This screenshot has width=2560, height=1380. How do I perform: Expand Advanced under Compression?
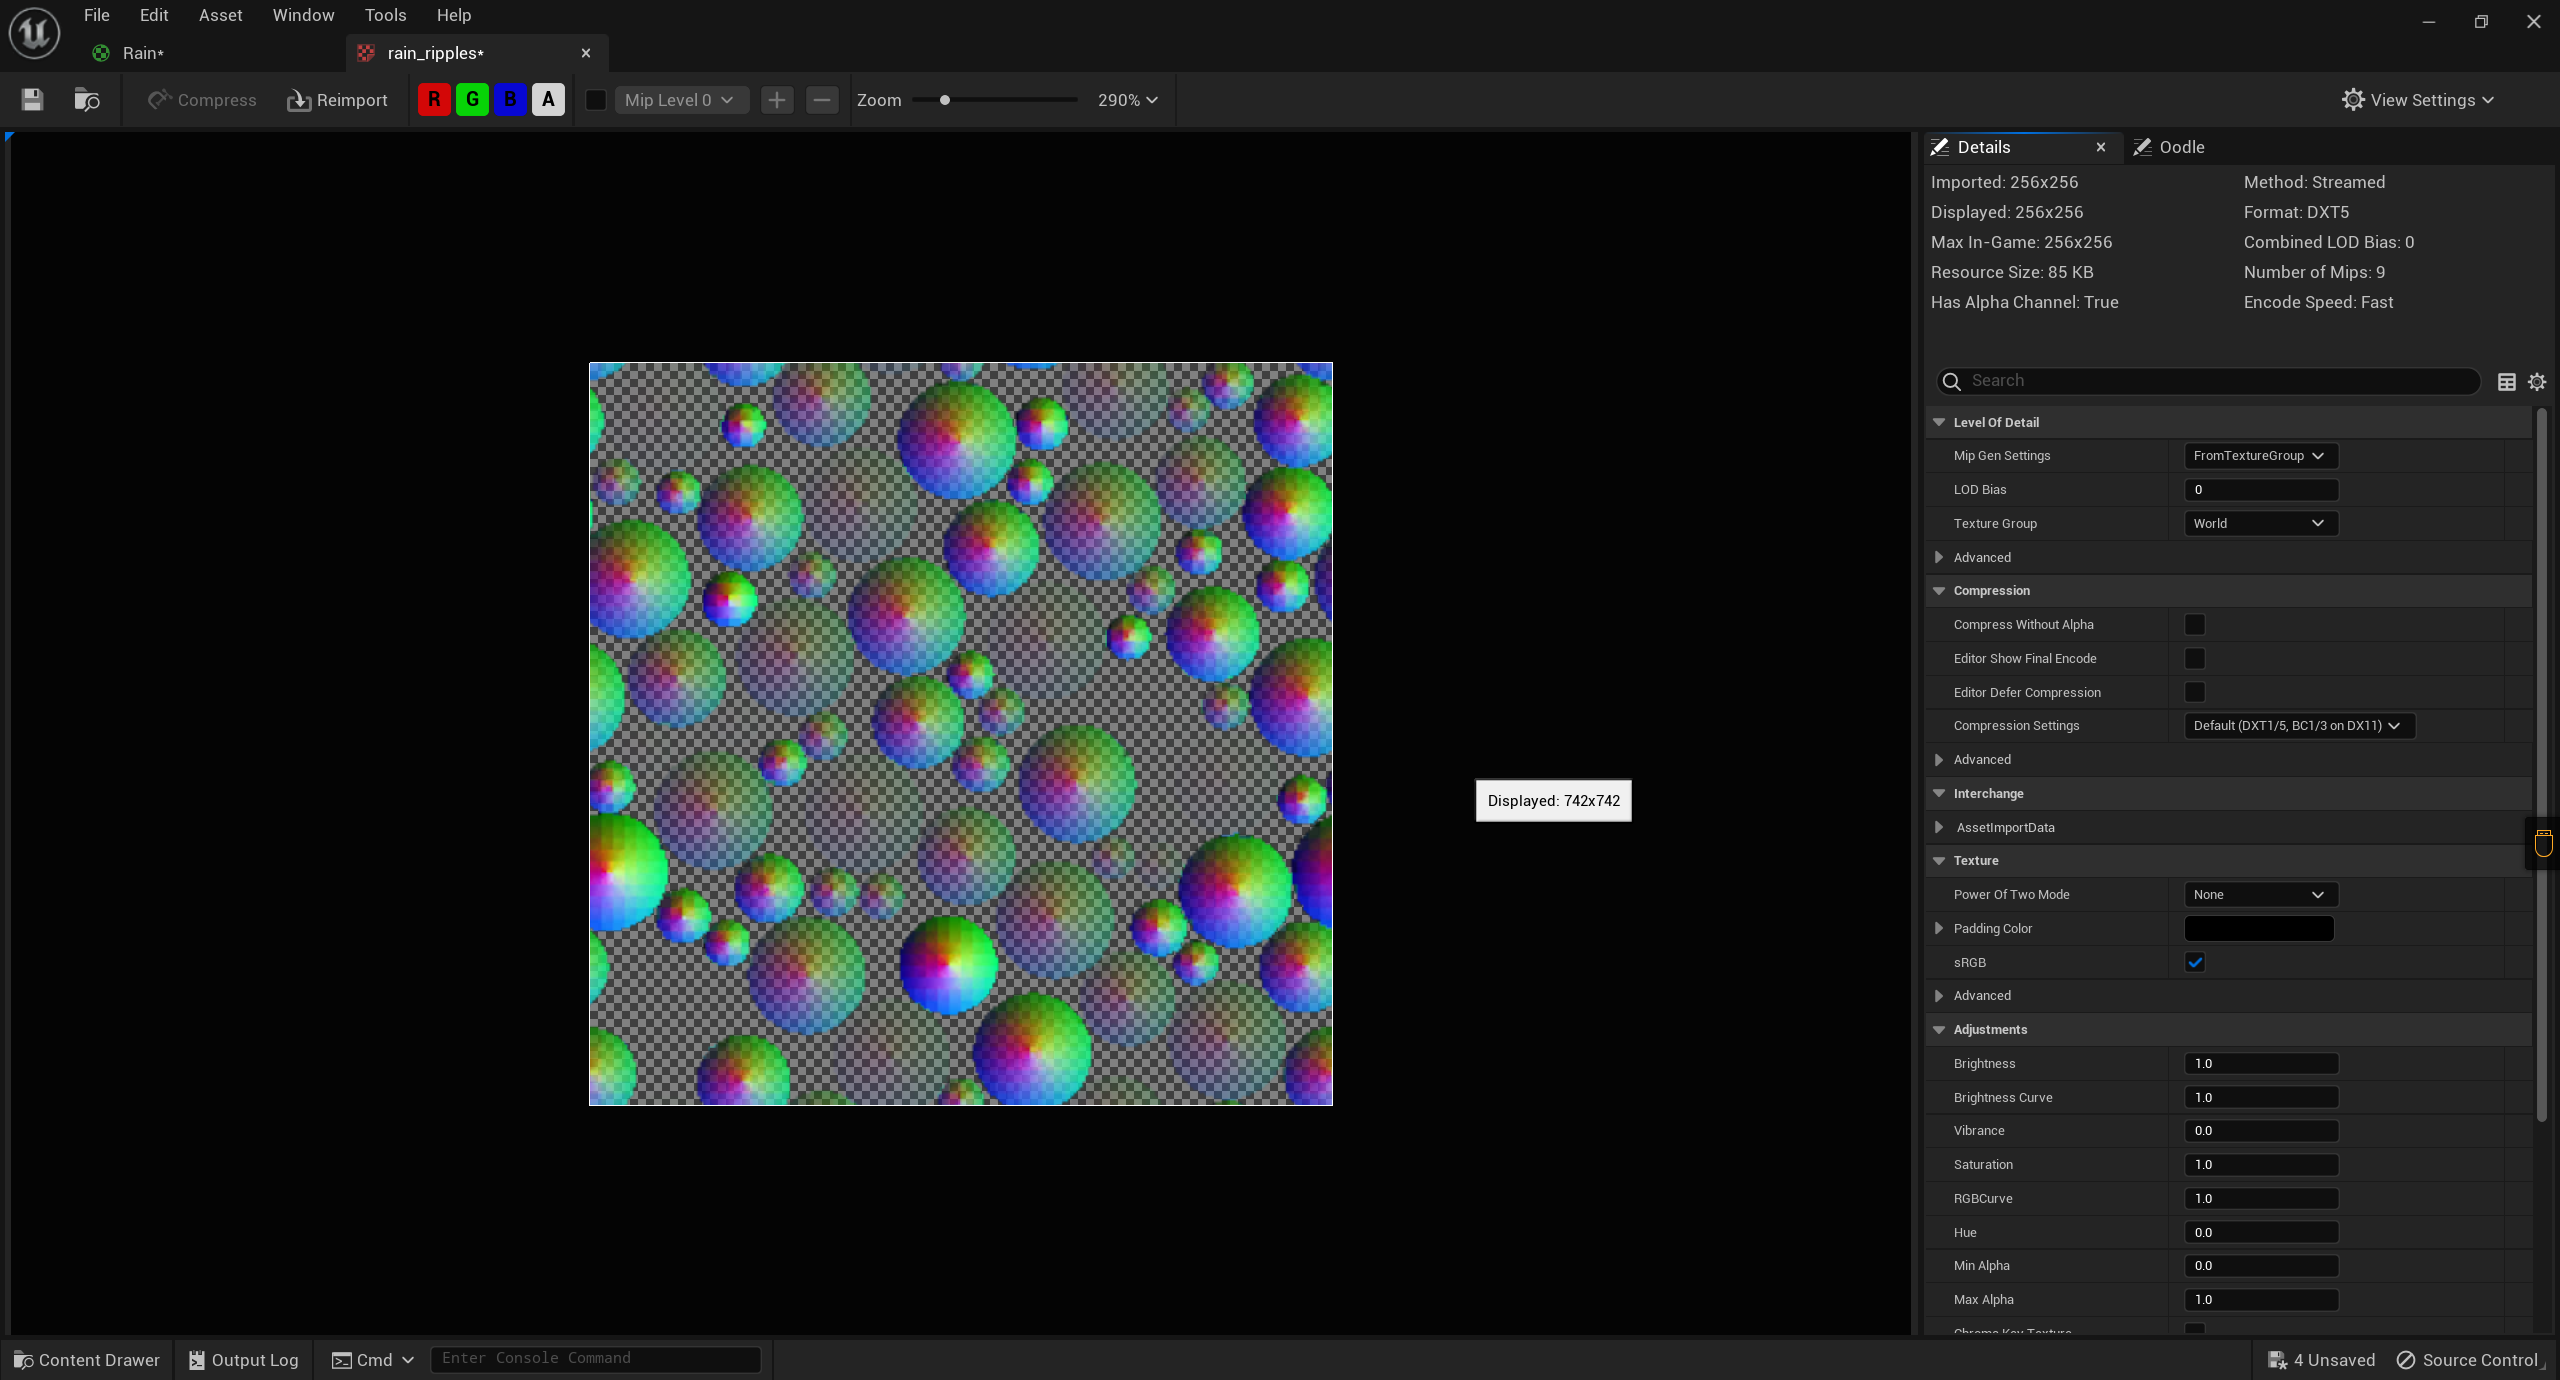pyautogui.click(x=1939, y=760)
